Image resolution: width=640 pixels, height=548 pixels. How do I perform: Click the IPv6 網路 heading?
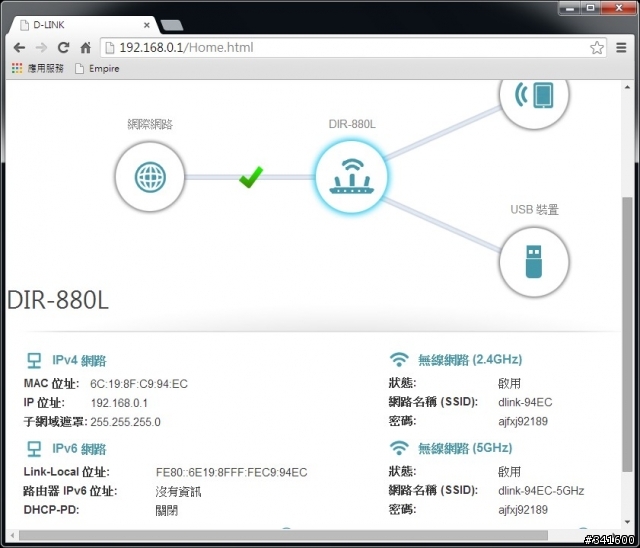[79, 449]
